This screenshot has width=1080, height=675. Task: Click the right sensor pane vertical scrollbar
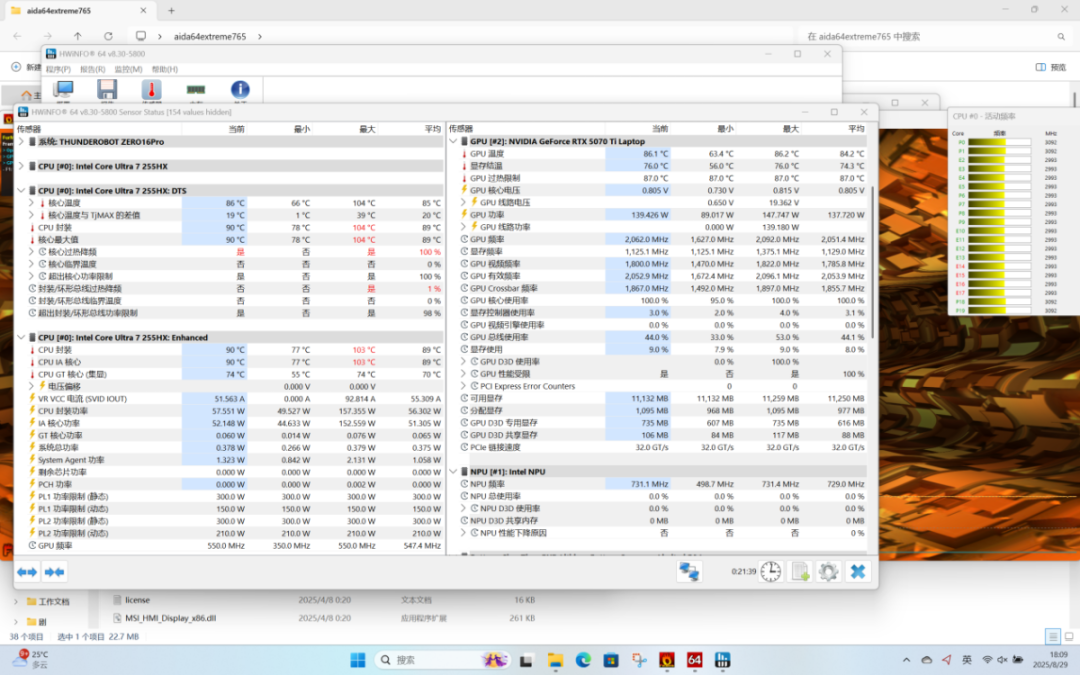pyautogui.click(x=873, y=262)
